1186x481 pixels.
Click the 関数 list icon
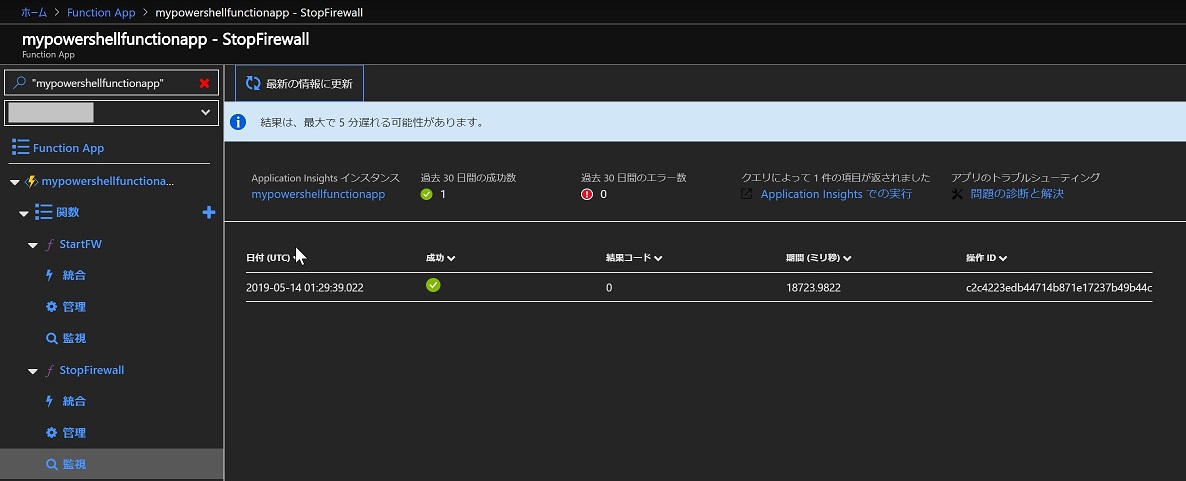click(x=43, y=213)
